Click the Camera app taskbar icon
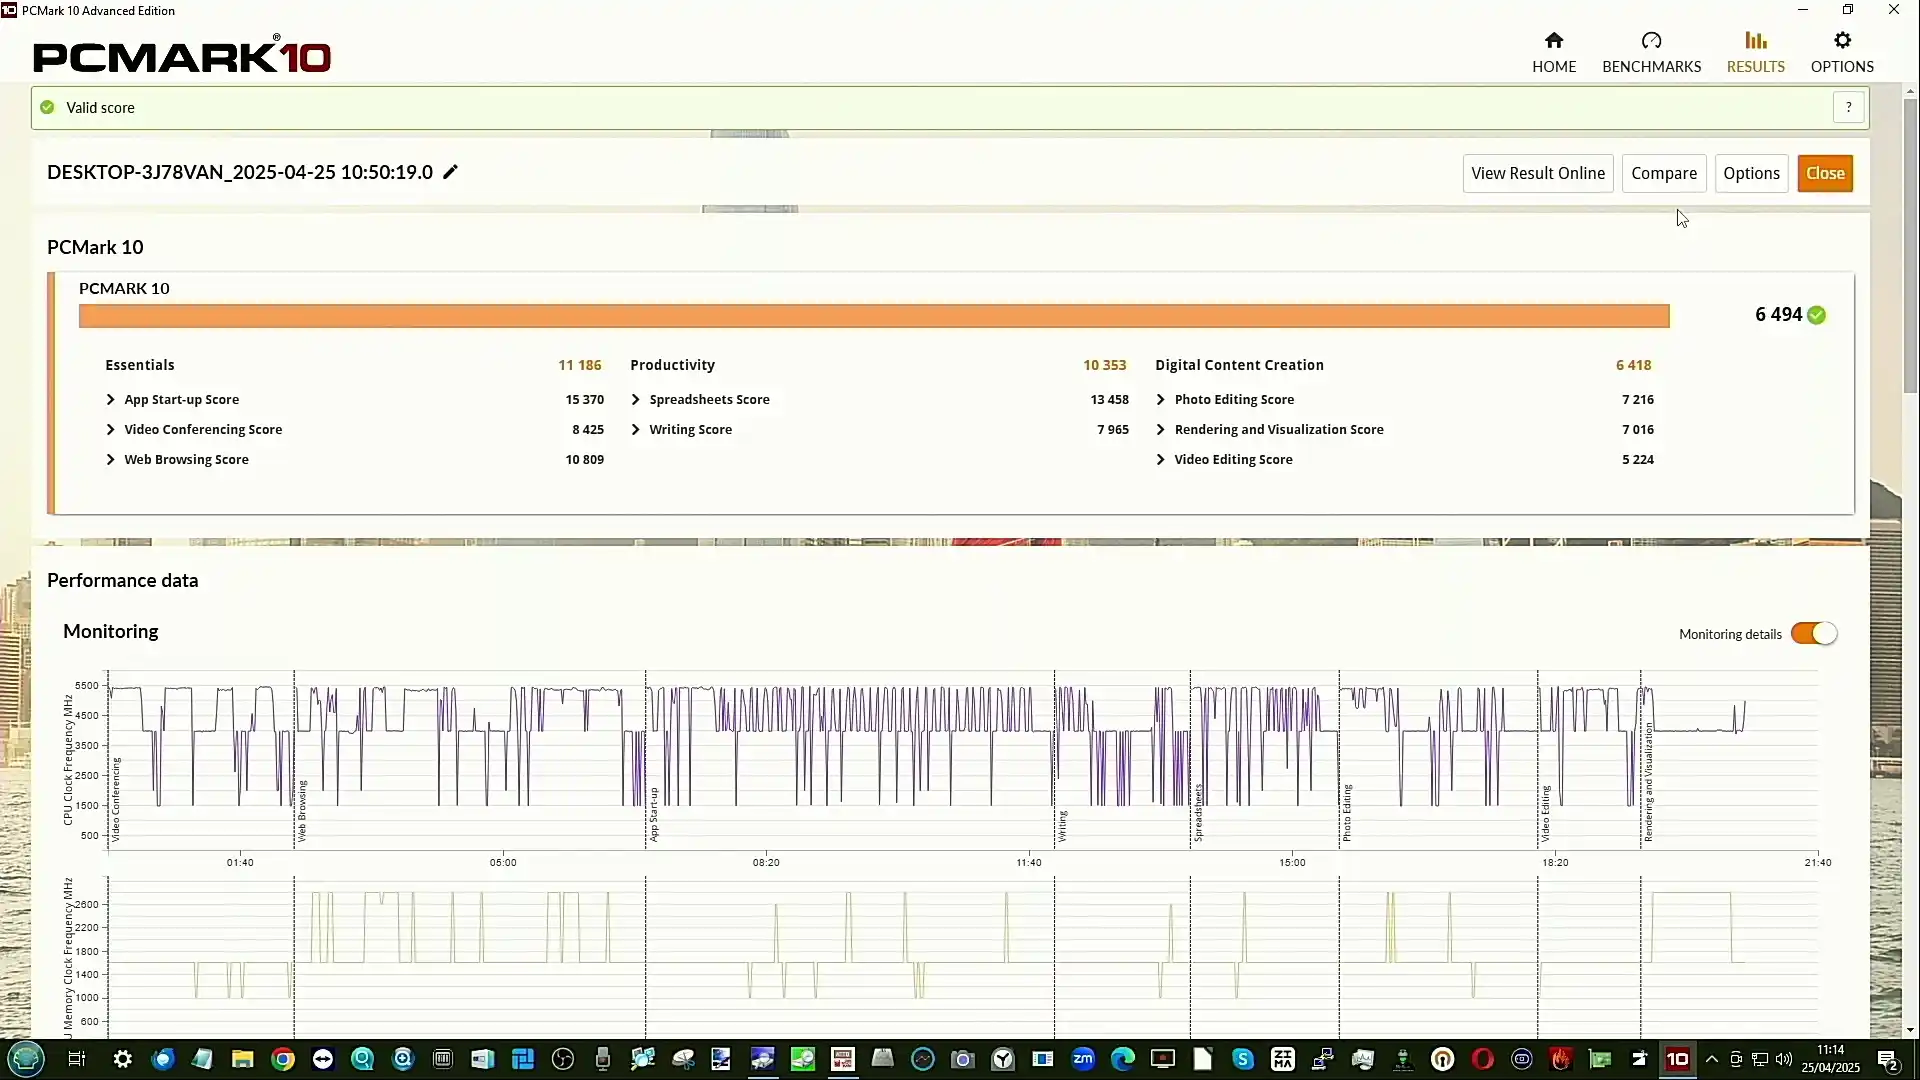1920x1080 pixels. tap(963, 1059)
